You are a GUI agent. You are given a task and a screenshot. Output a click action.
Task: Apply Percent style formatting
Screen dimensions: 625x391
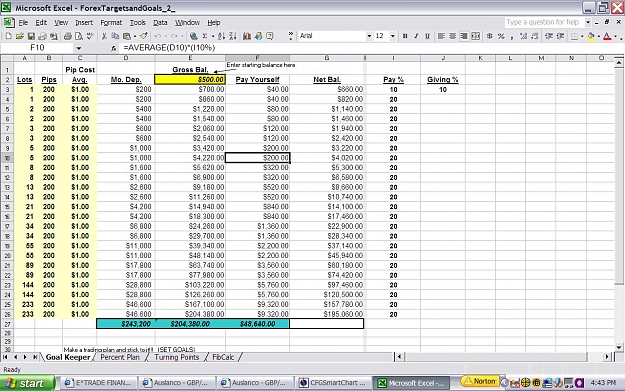[501, 36]
